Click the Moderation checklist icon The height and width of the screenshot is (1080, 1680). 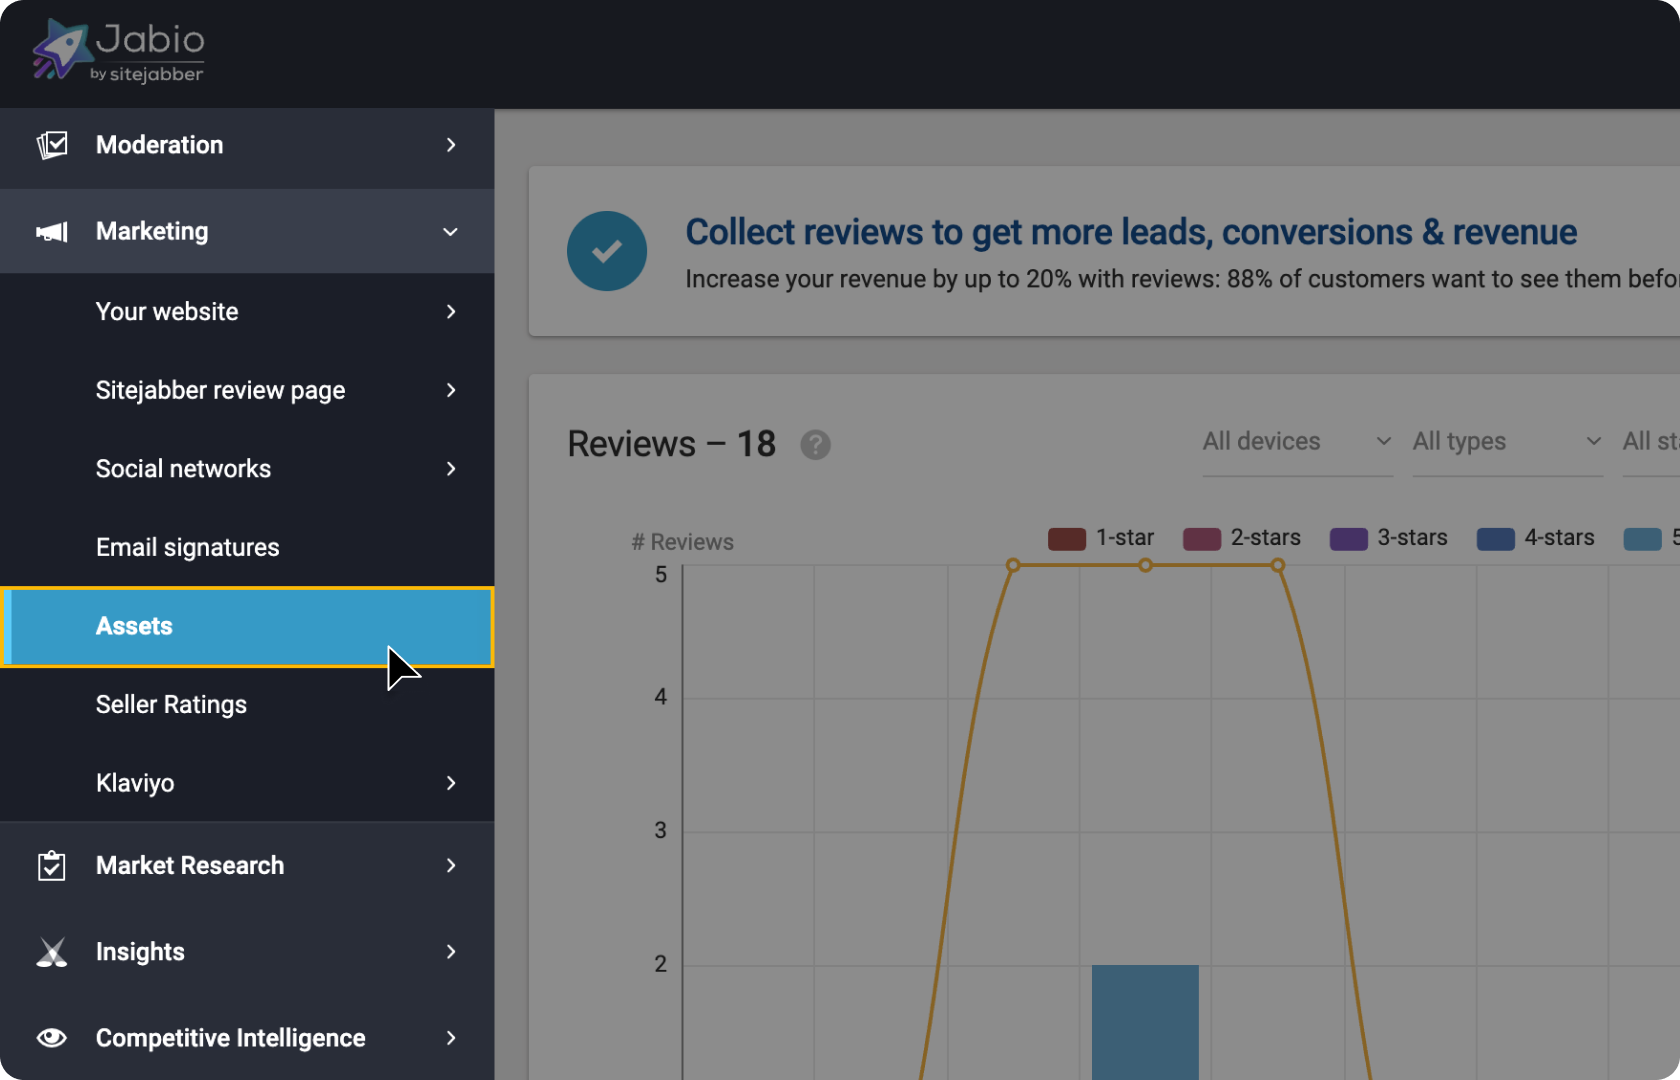coord(52,145)
